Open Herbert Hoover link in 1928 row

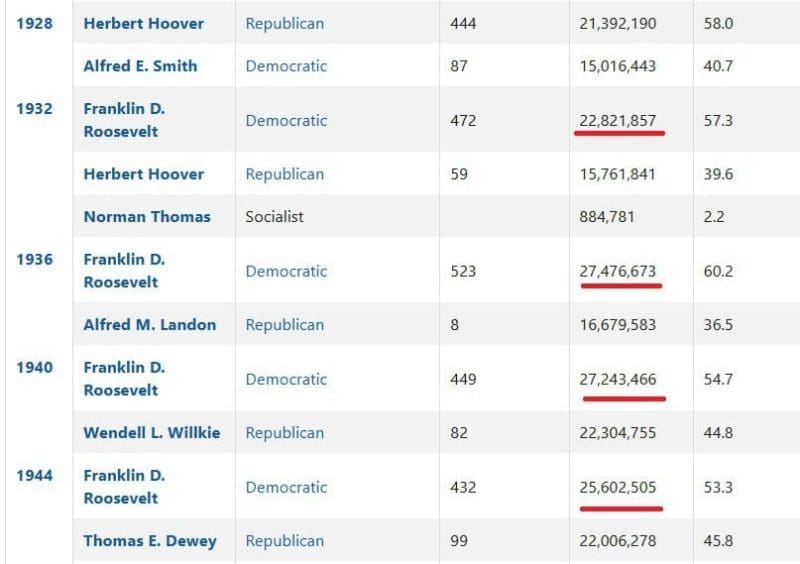[143, 23]
